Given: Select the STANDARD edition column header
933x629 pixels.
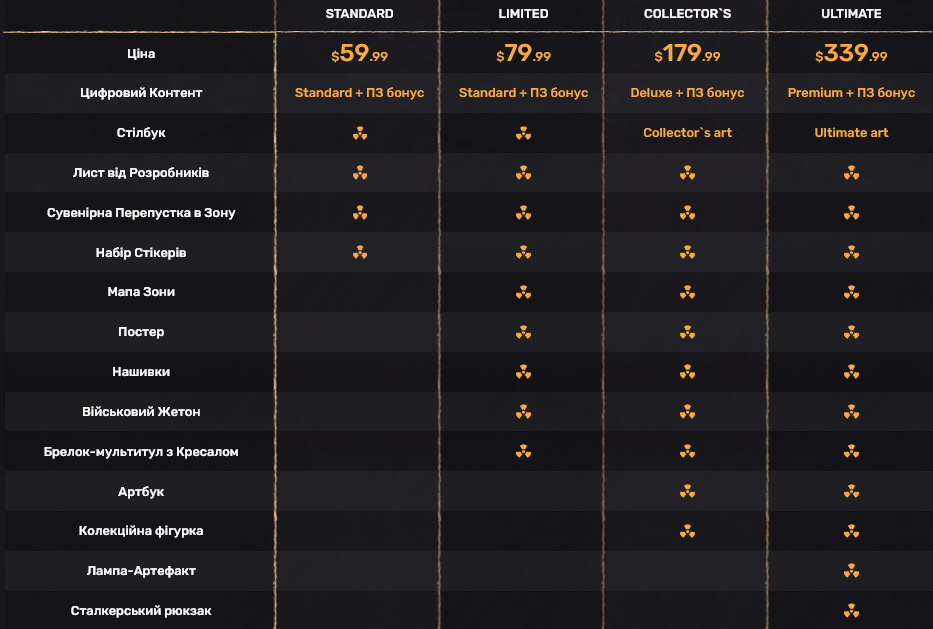Looking at the screenshot, I should pyautogui.click(x=359, y=14).
